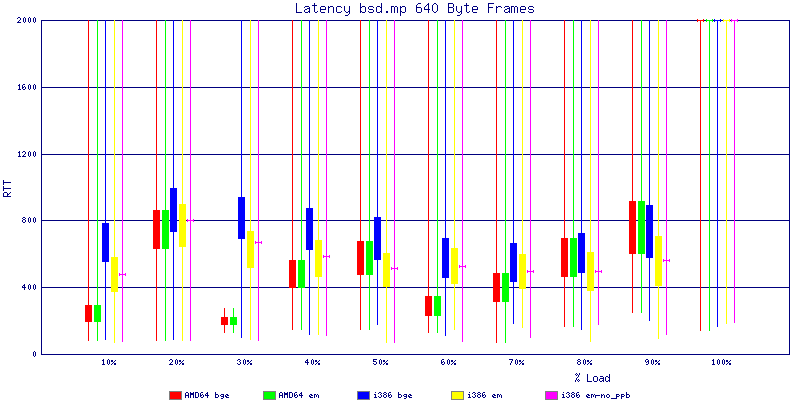Click the '20%' x-axis tick label

(177, 362)
